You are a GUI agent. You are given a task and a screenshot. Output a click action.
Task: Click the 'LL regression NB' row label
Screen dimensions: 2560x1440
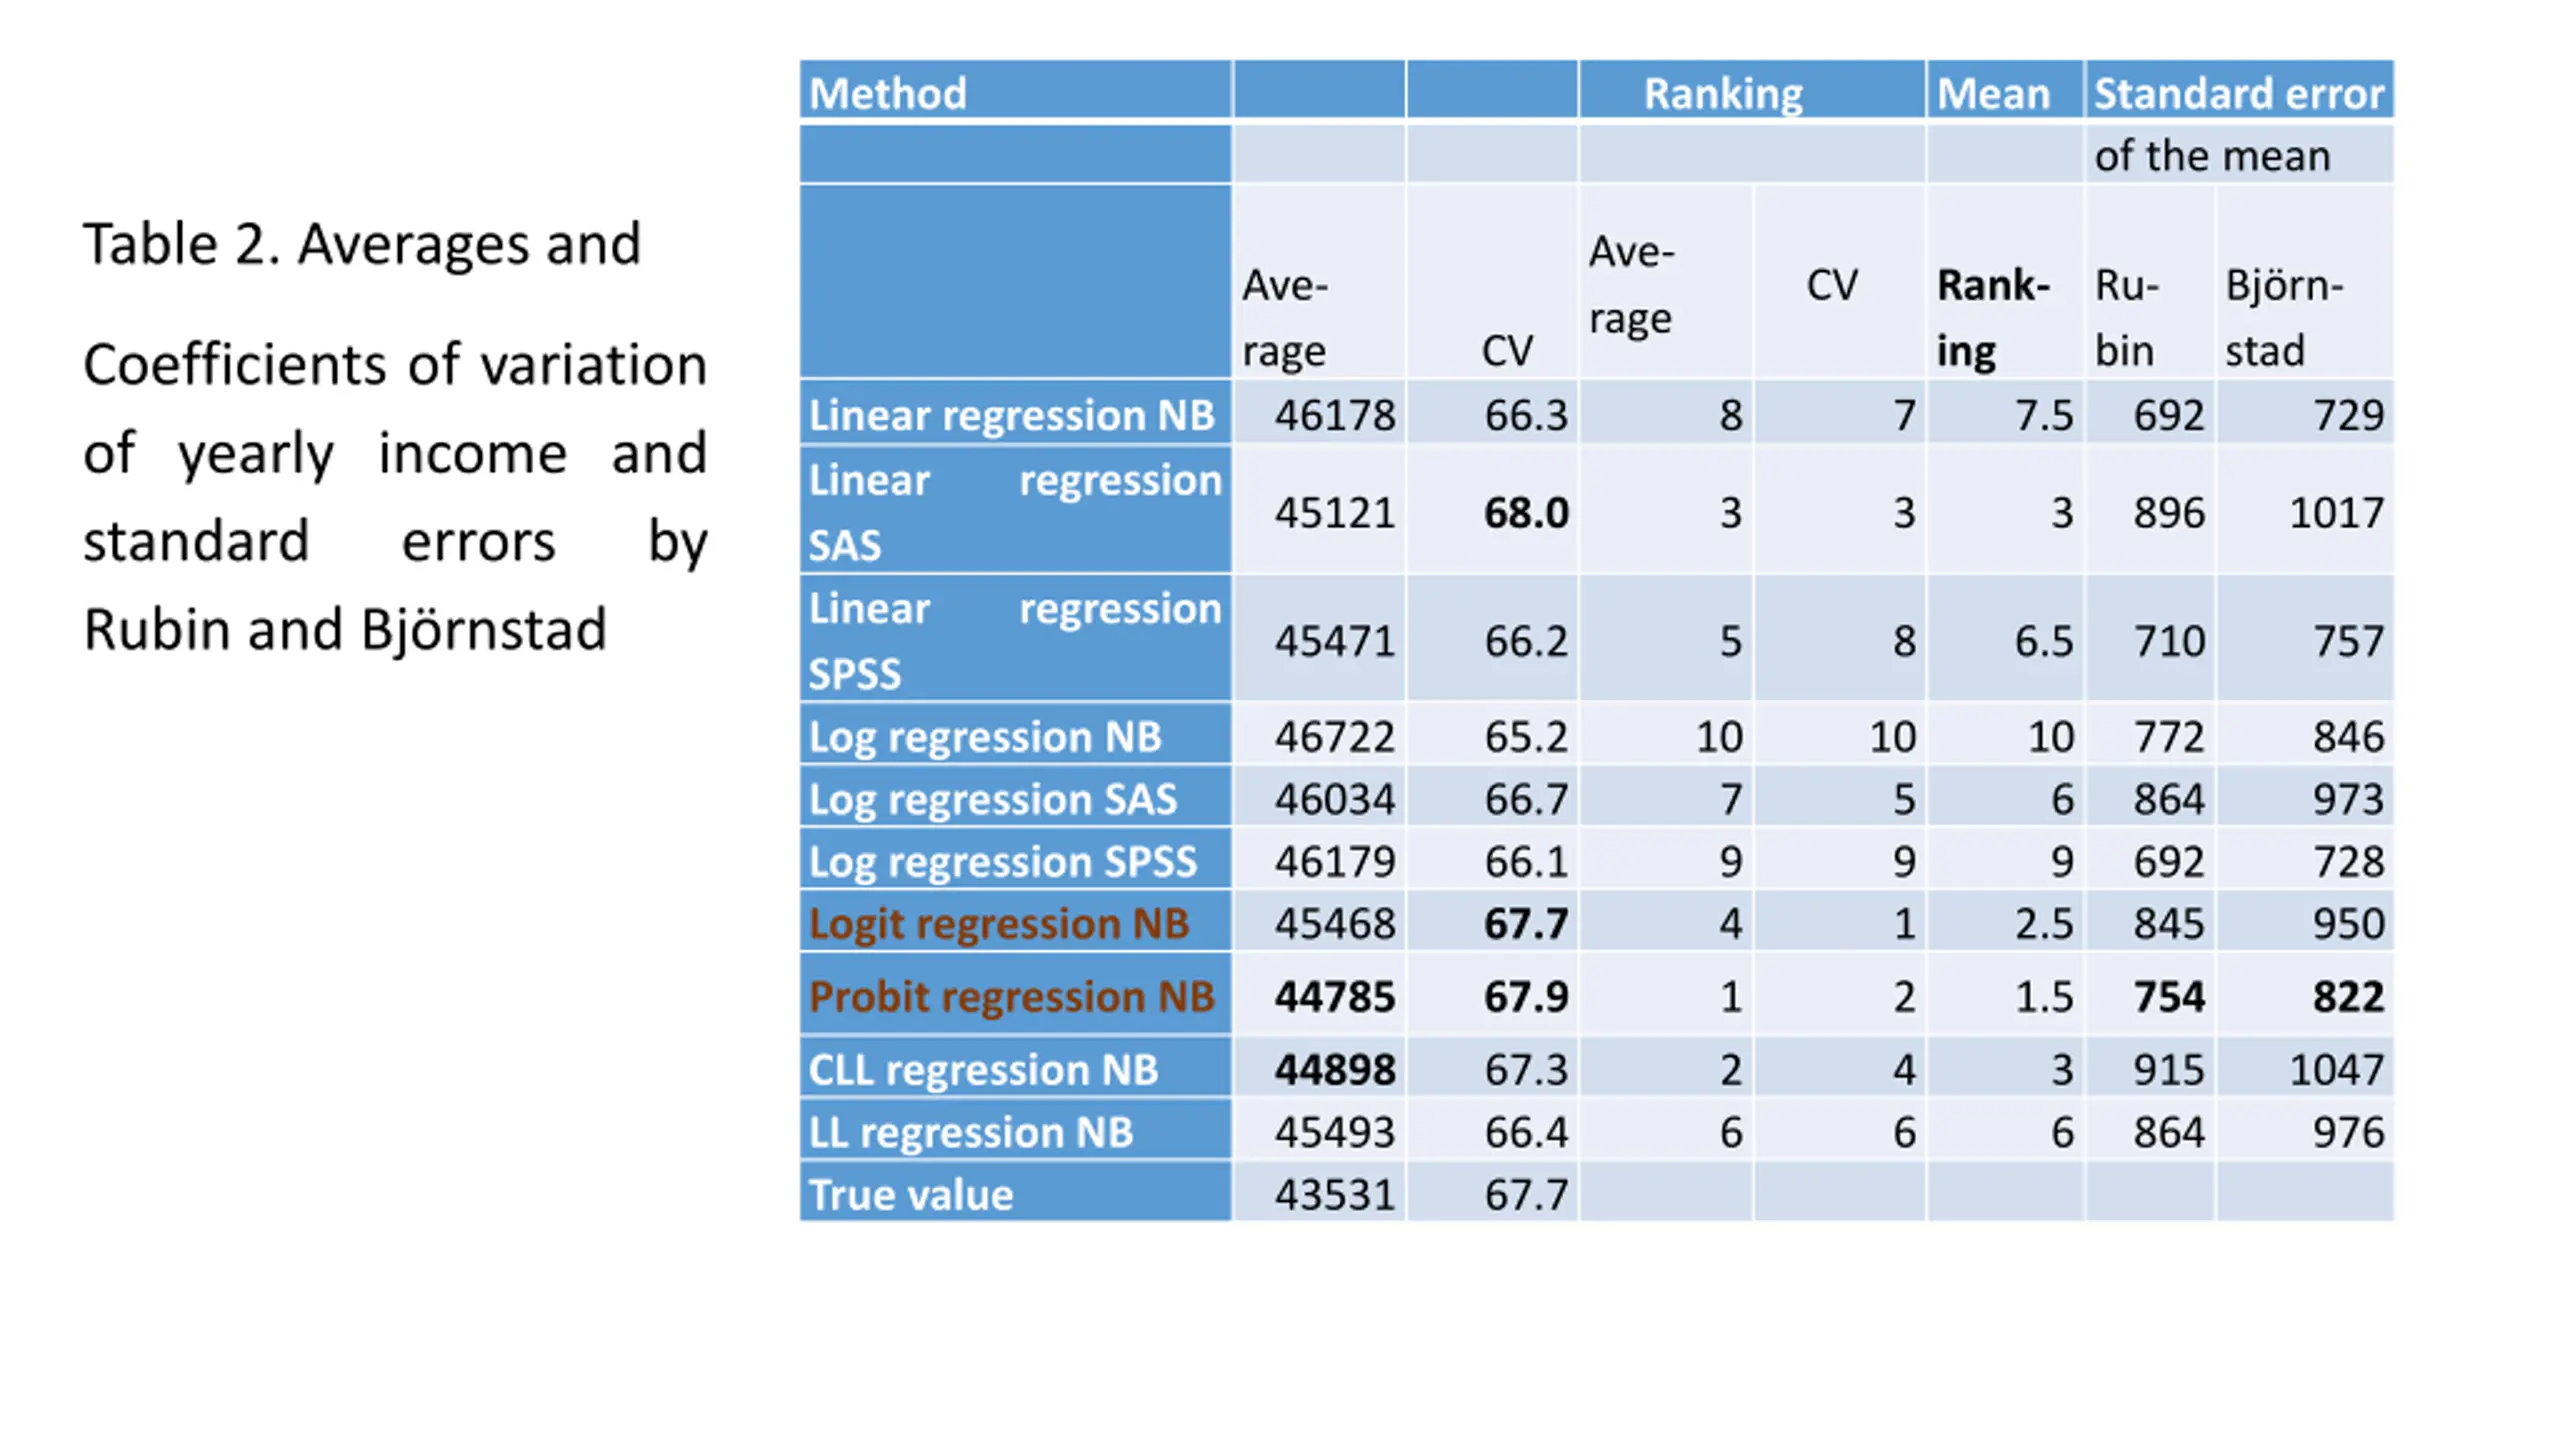click(1014, 1131)
